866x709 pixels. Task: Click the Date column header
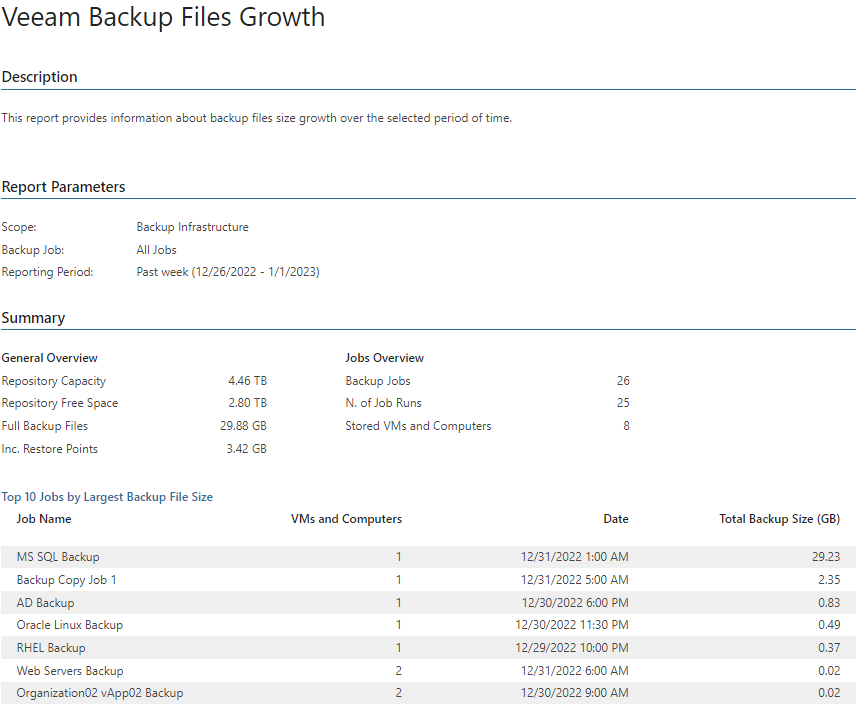tap(616, 519)
